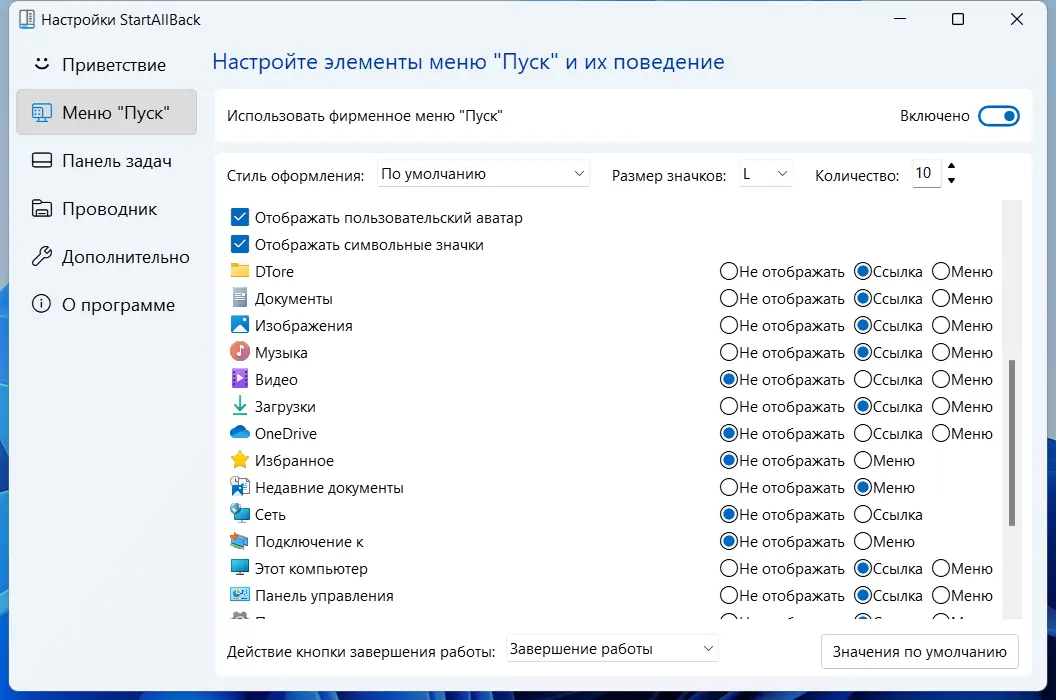
Task: Click the wrench icon beside Дополнительно
Action: pos(42,257)
